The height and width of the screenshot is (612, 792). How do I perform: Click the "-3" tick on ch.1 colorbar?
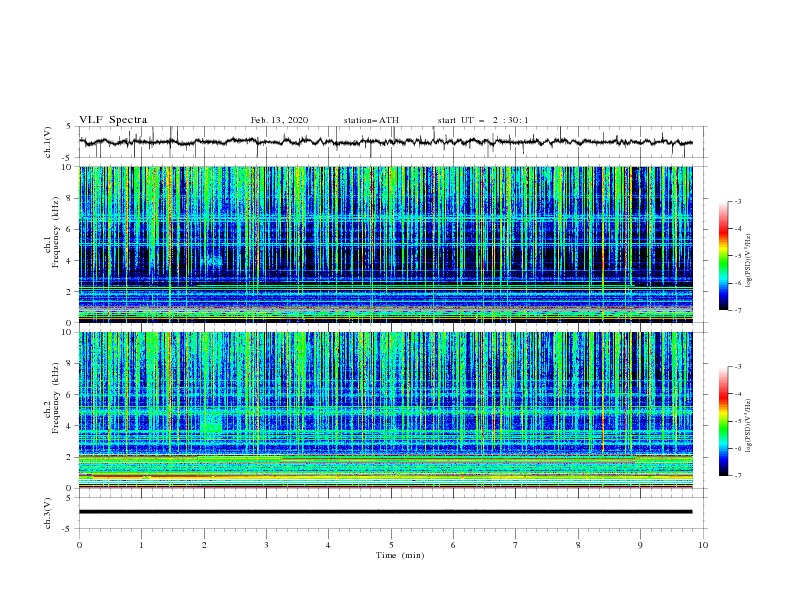click(x=737, y=201)
